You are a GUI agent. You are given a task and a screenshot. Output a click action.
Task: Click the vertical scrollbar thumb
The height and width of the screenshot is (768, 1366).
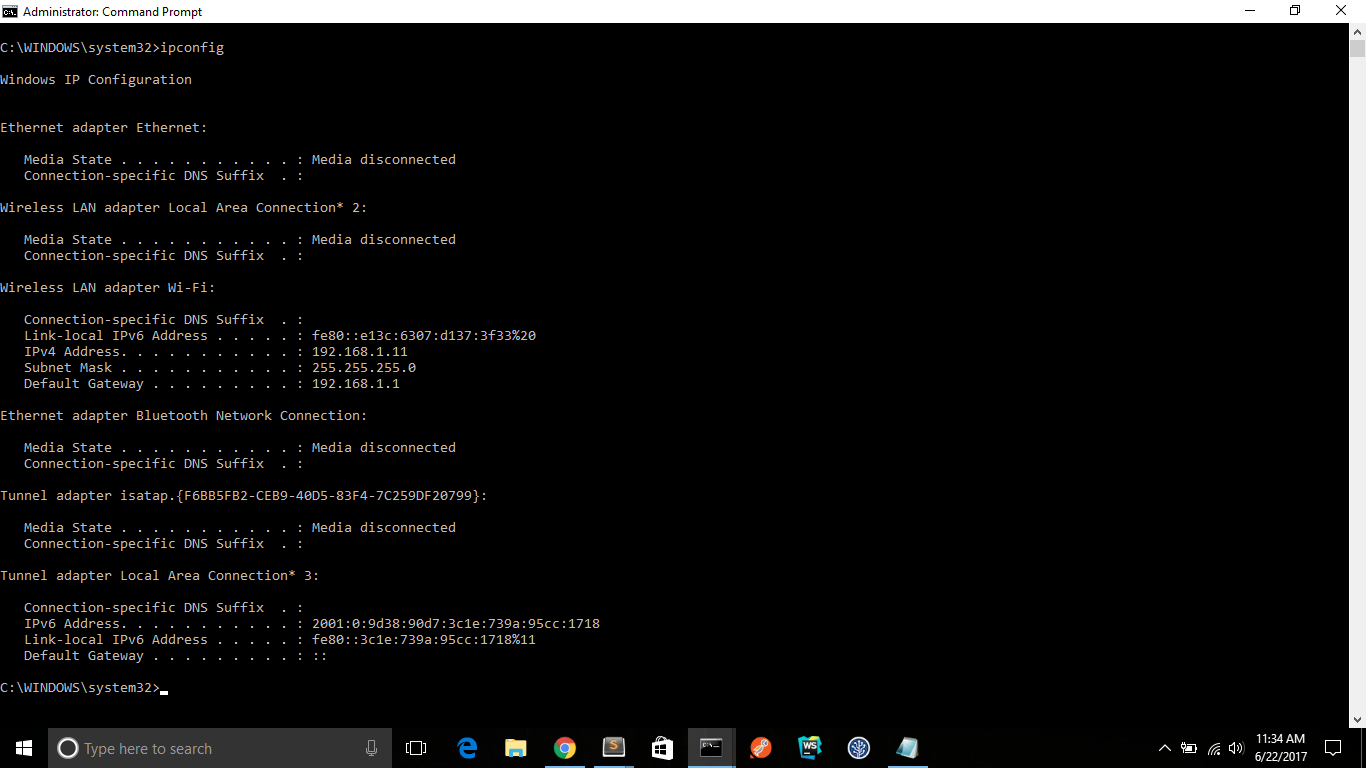(1357, 49)
